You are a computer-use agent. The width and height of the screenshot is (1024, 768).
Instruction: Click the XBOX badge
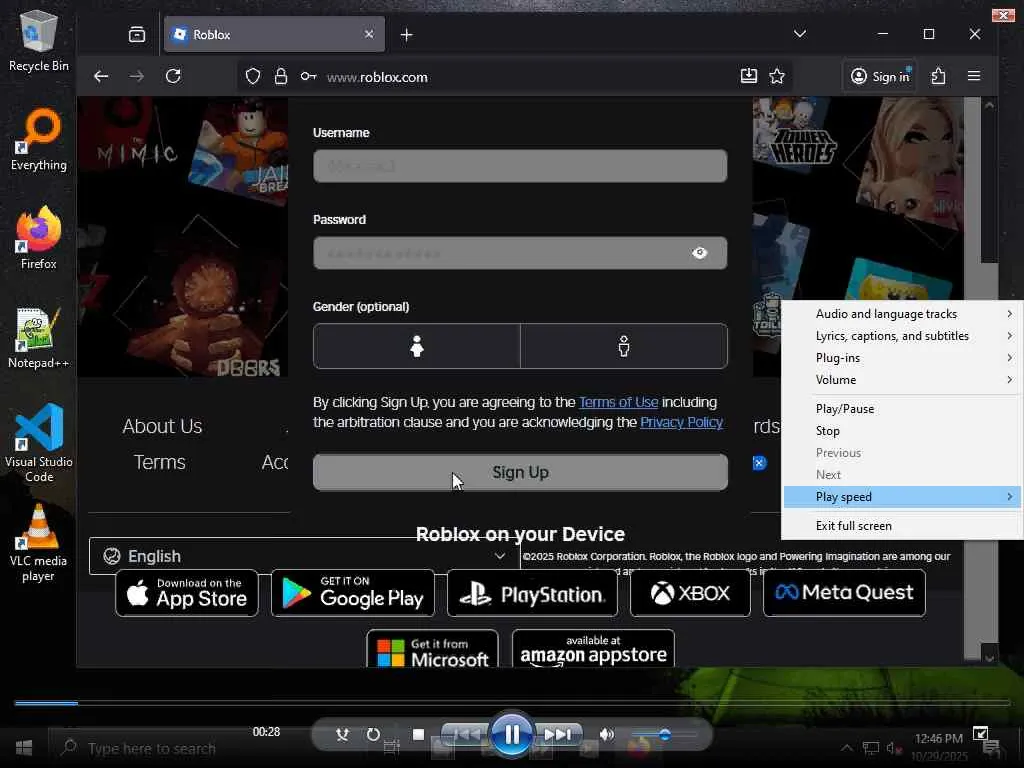pyautogui.click(x=690, y=593)
